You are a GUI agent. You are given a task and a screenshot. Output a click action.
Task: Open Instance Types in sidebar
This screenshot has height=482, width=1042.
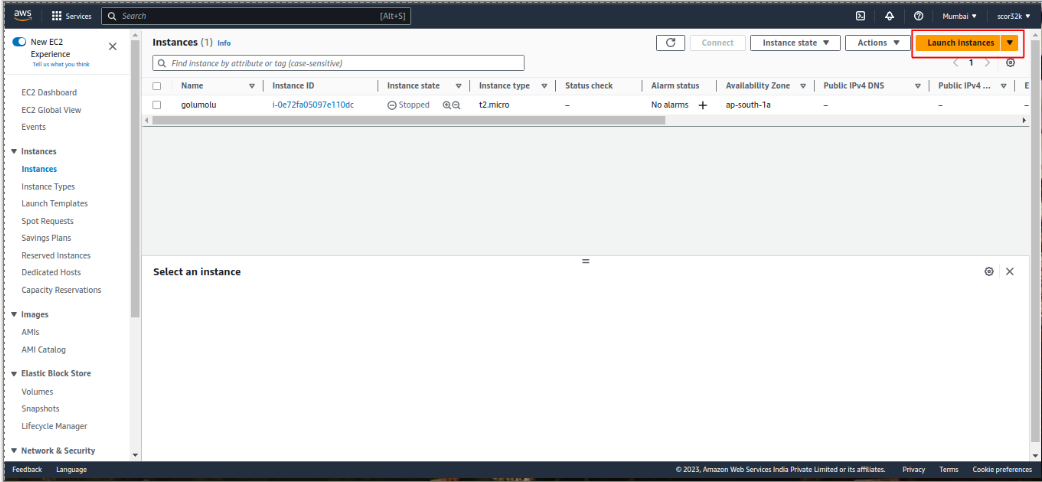click(x=48, y=187)
